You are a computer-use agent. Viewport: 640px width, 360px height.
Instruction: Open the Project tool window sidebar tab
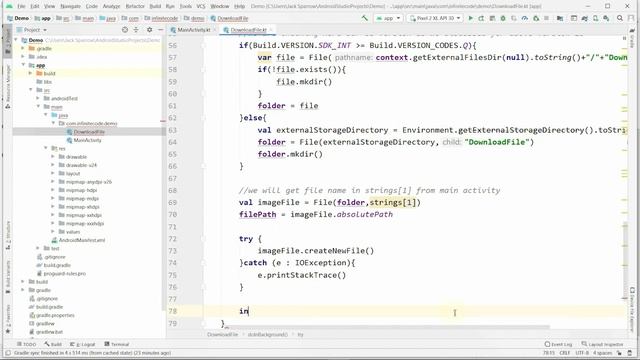pos(7,41)
